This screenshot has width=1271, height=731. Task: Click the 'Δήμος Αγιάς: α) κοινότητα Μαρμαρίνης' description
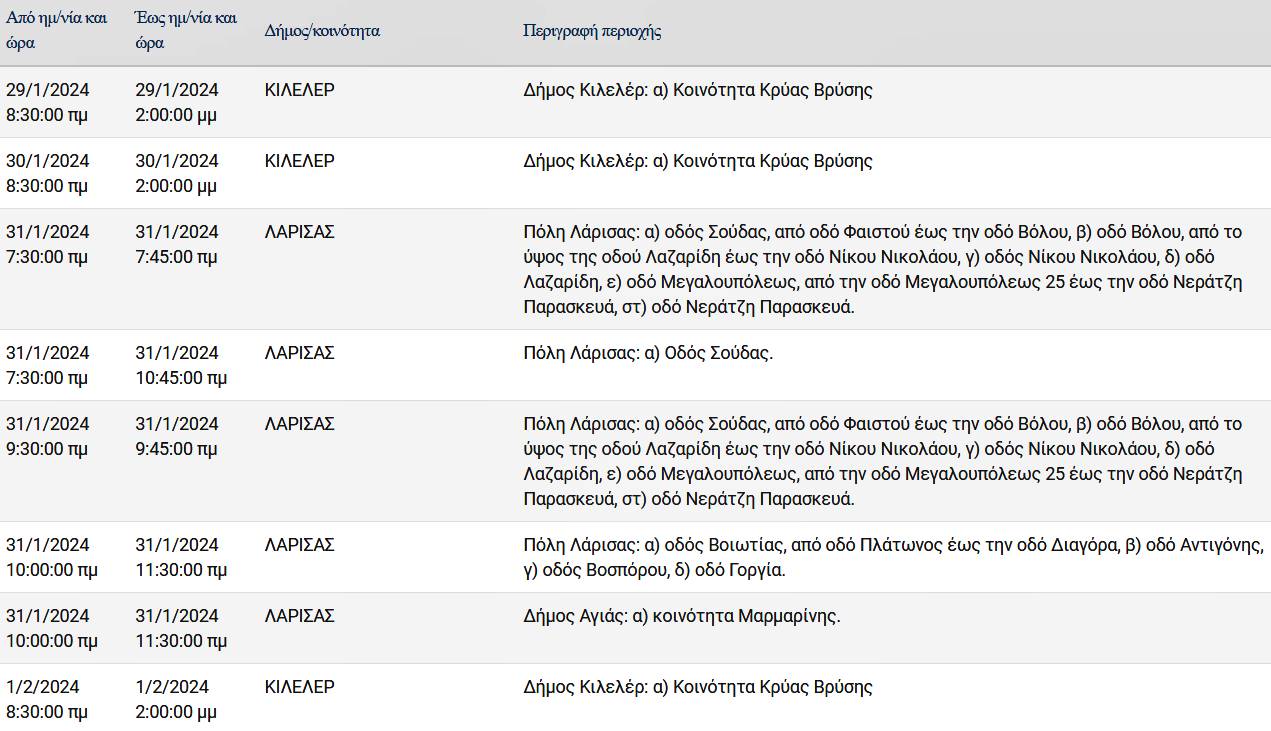coord(682,616)
